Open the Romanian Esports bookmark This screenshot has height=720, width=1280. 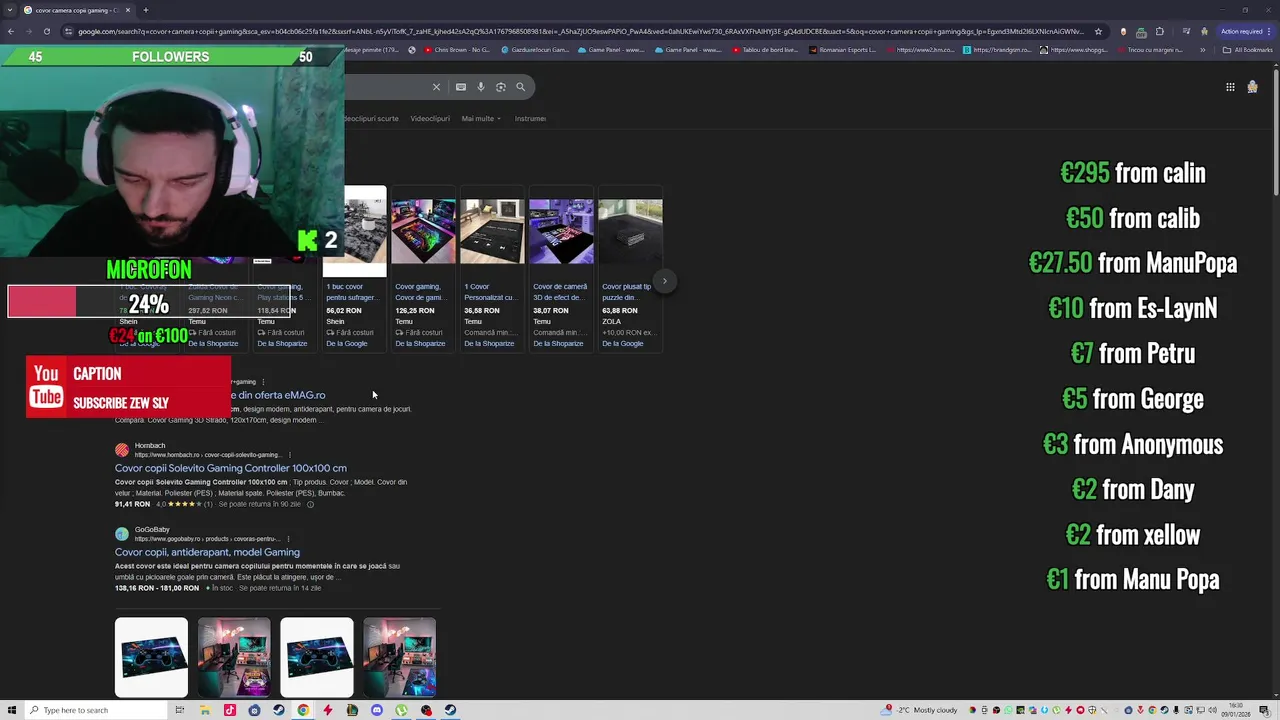[x=843, y=50]
